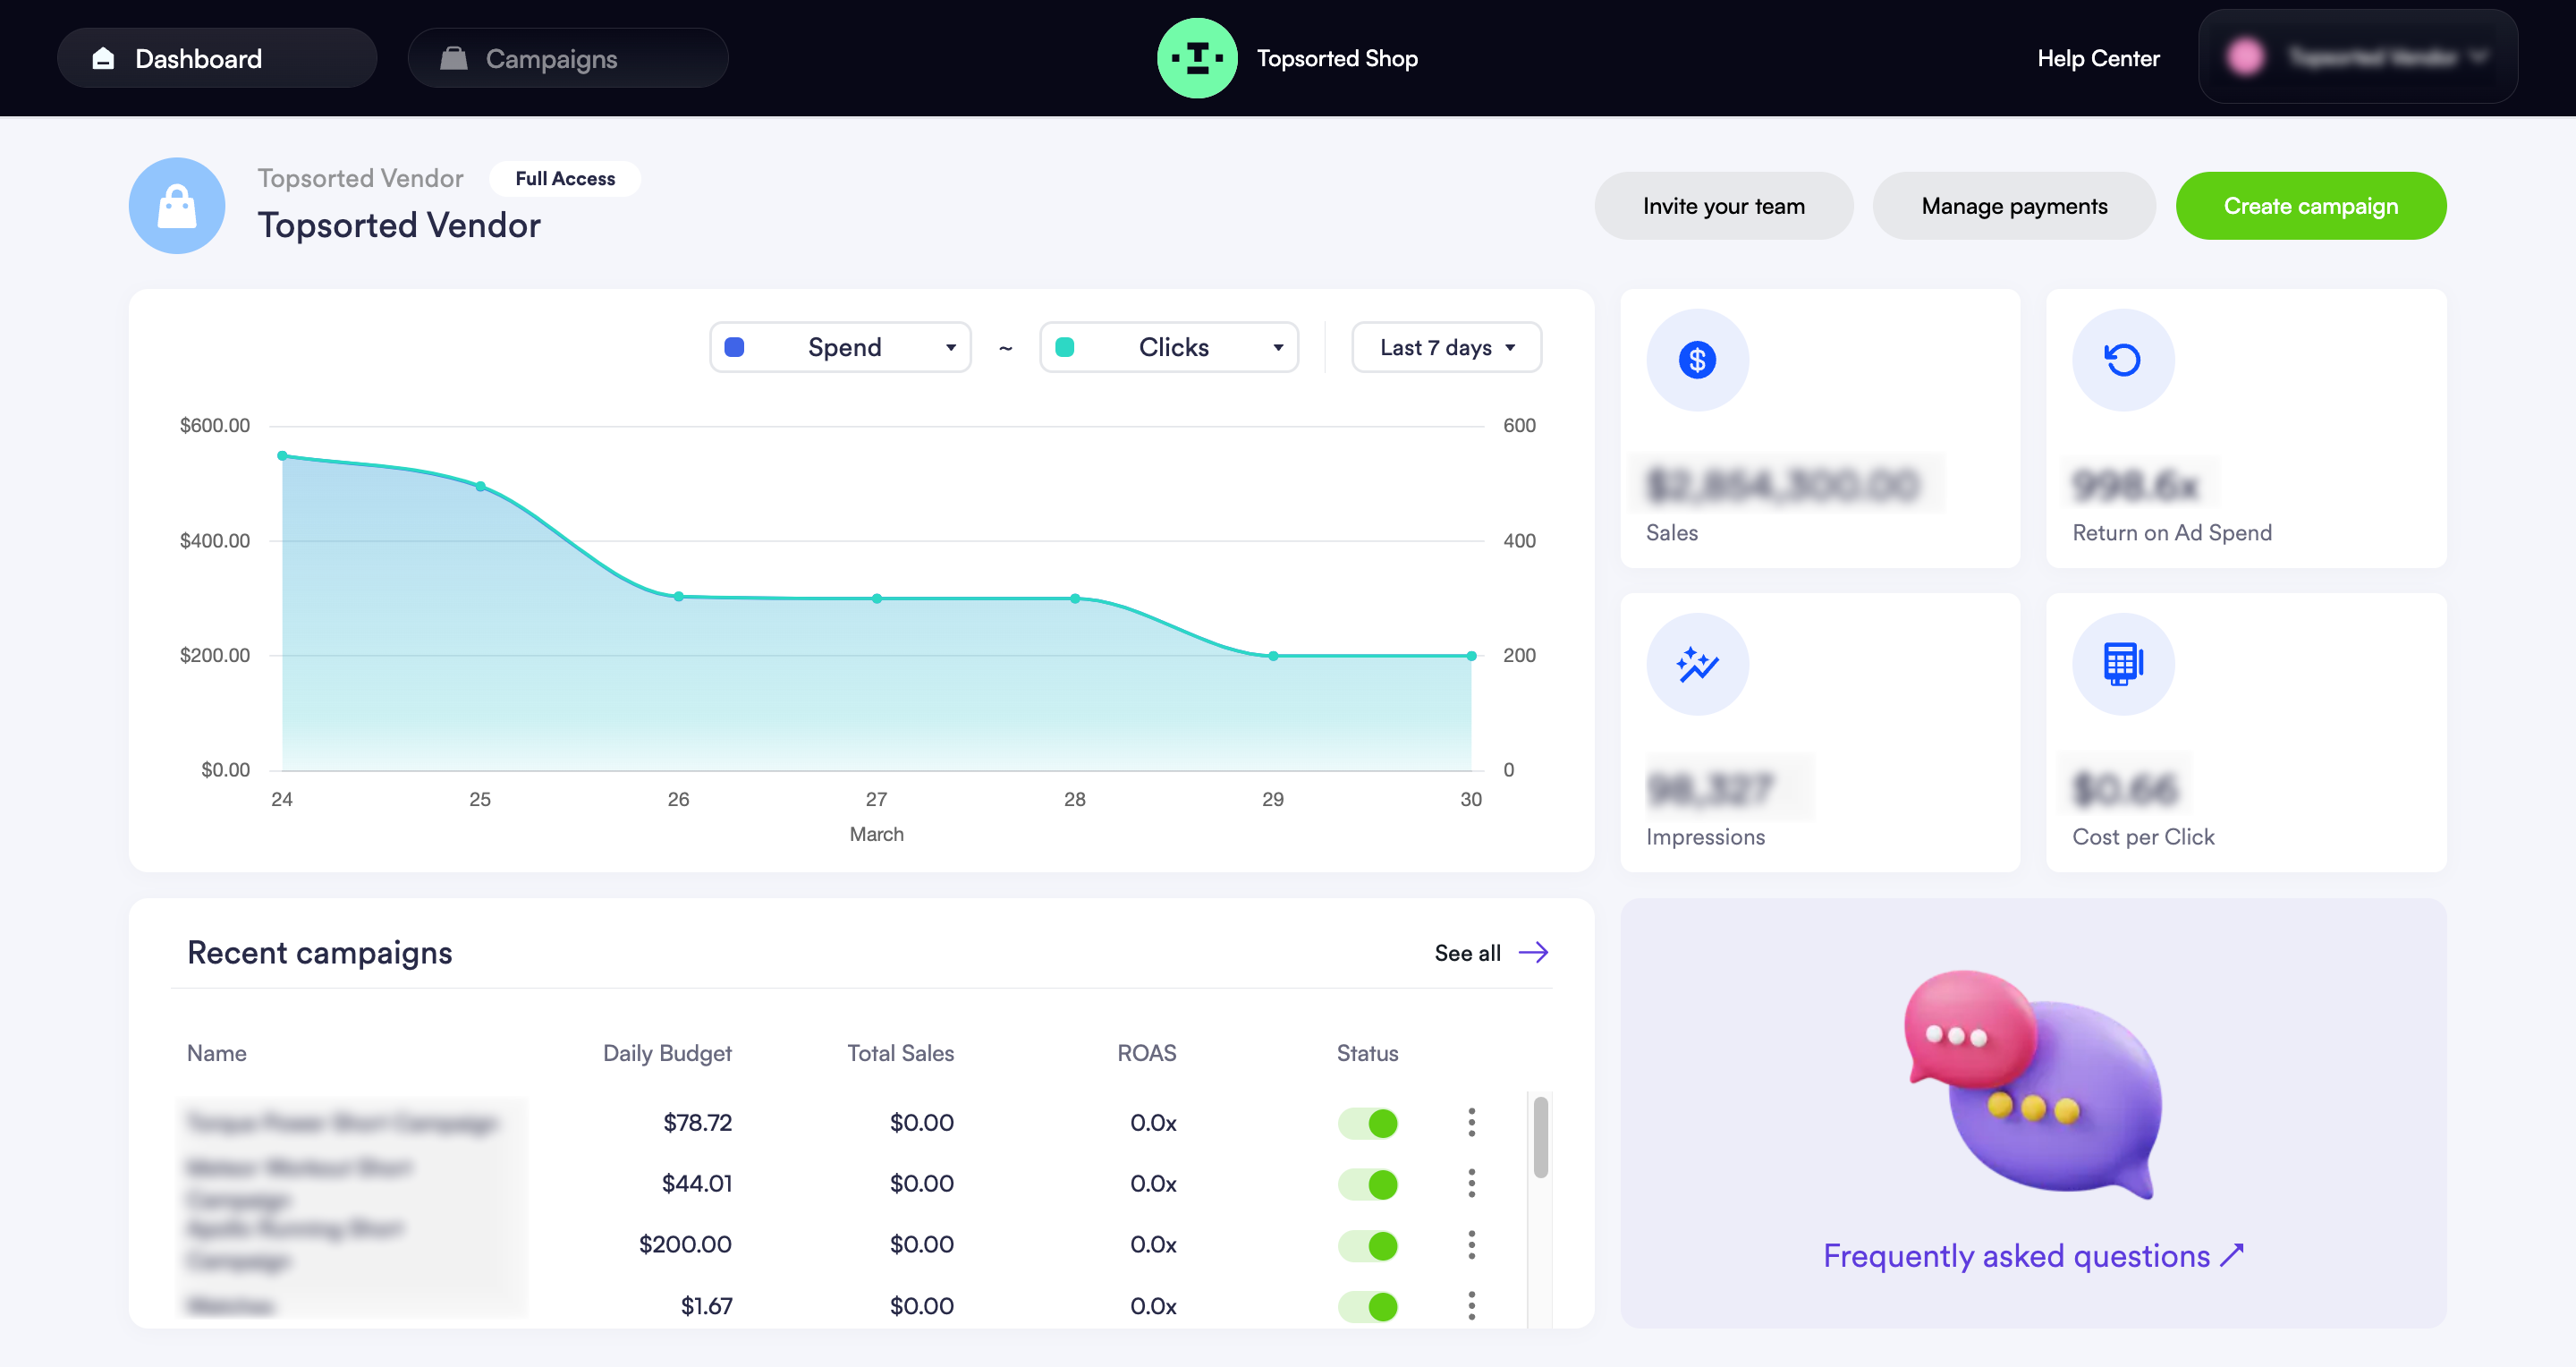The image size is (2576, 1367).
Task: Click the March 26 chart data point
Action: (x=678, y=597)
